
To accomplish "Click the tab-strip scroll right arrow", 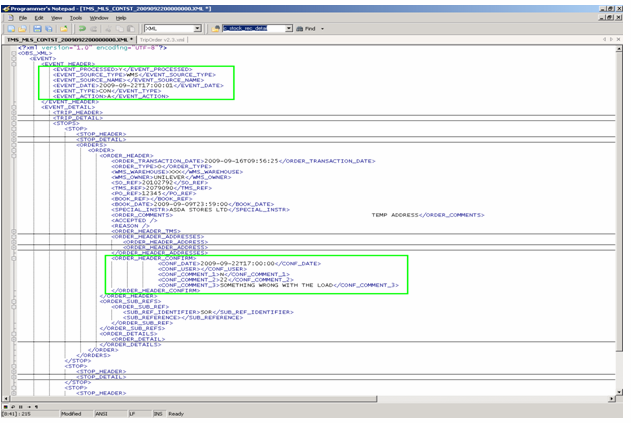I will [611, 39].
